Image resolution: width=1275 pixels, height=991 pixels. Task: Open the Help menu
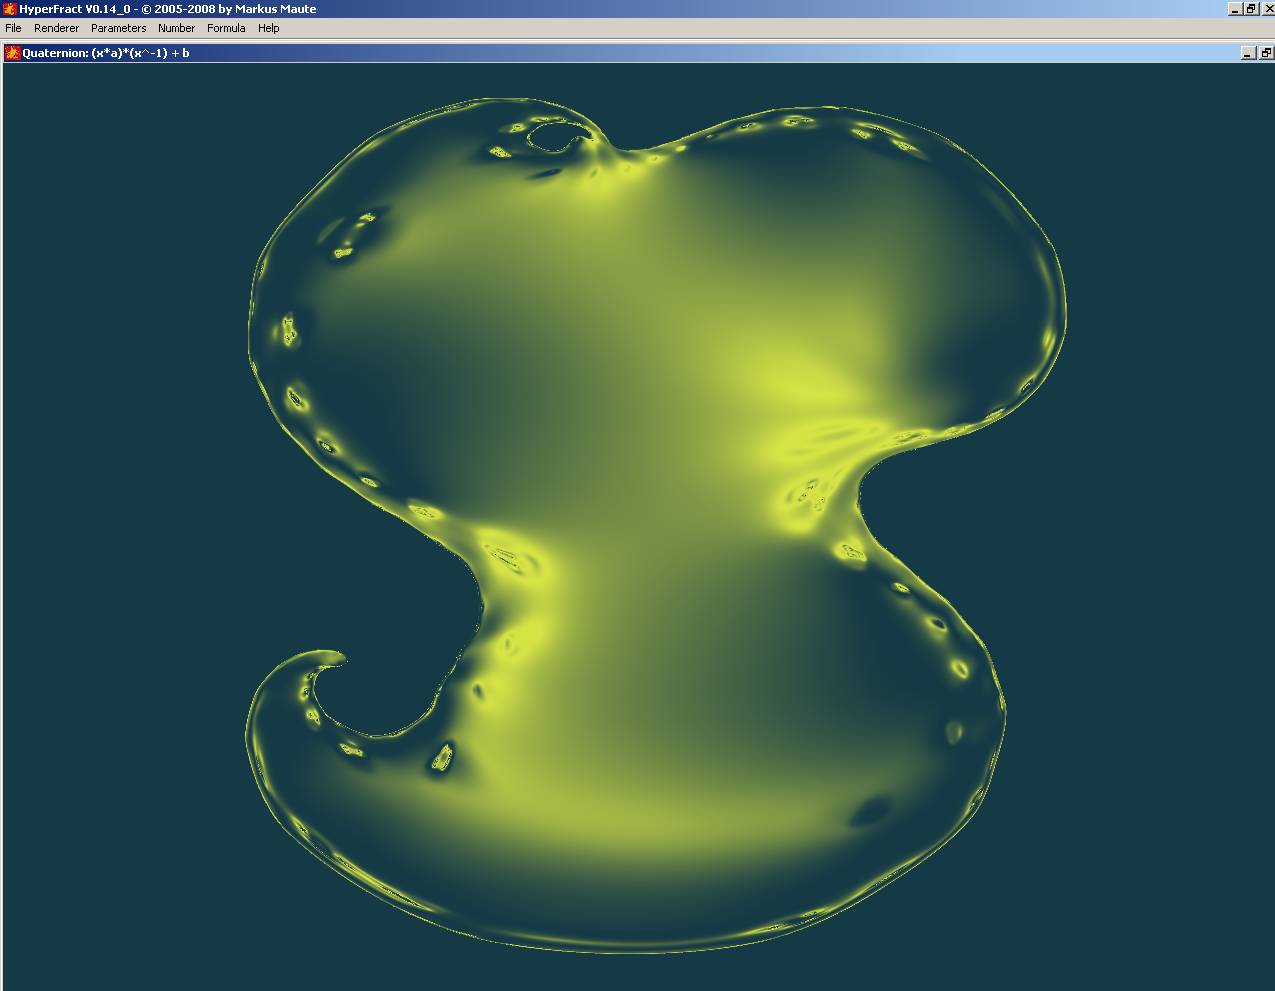pos(268,28)
